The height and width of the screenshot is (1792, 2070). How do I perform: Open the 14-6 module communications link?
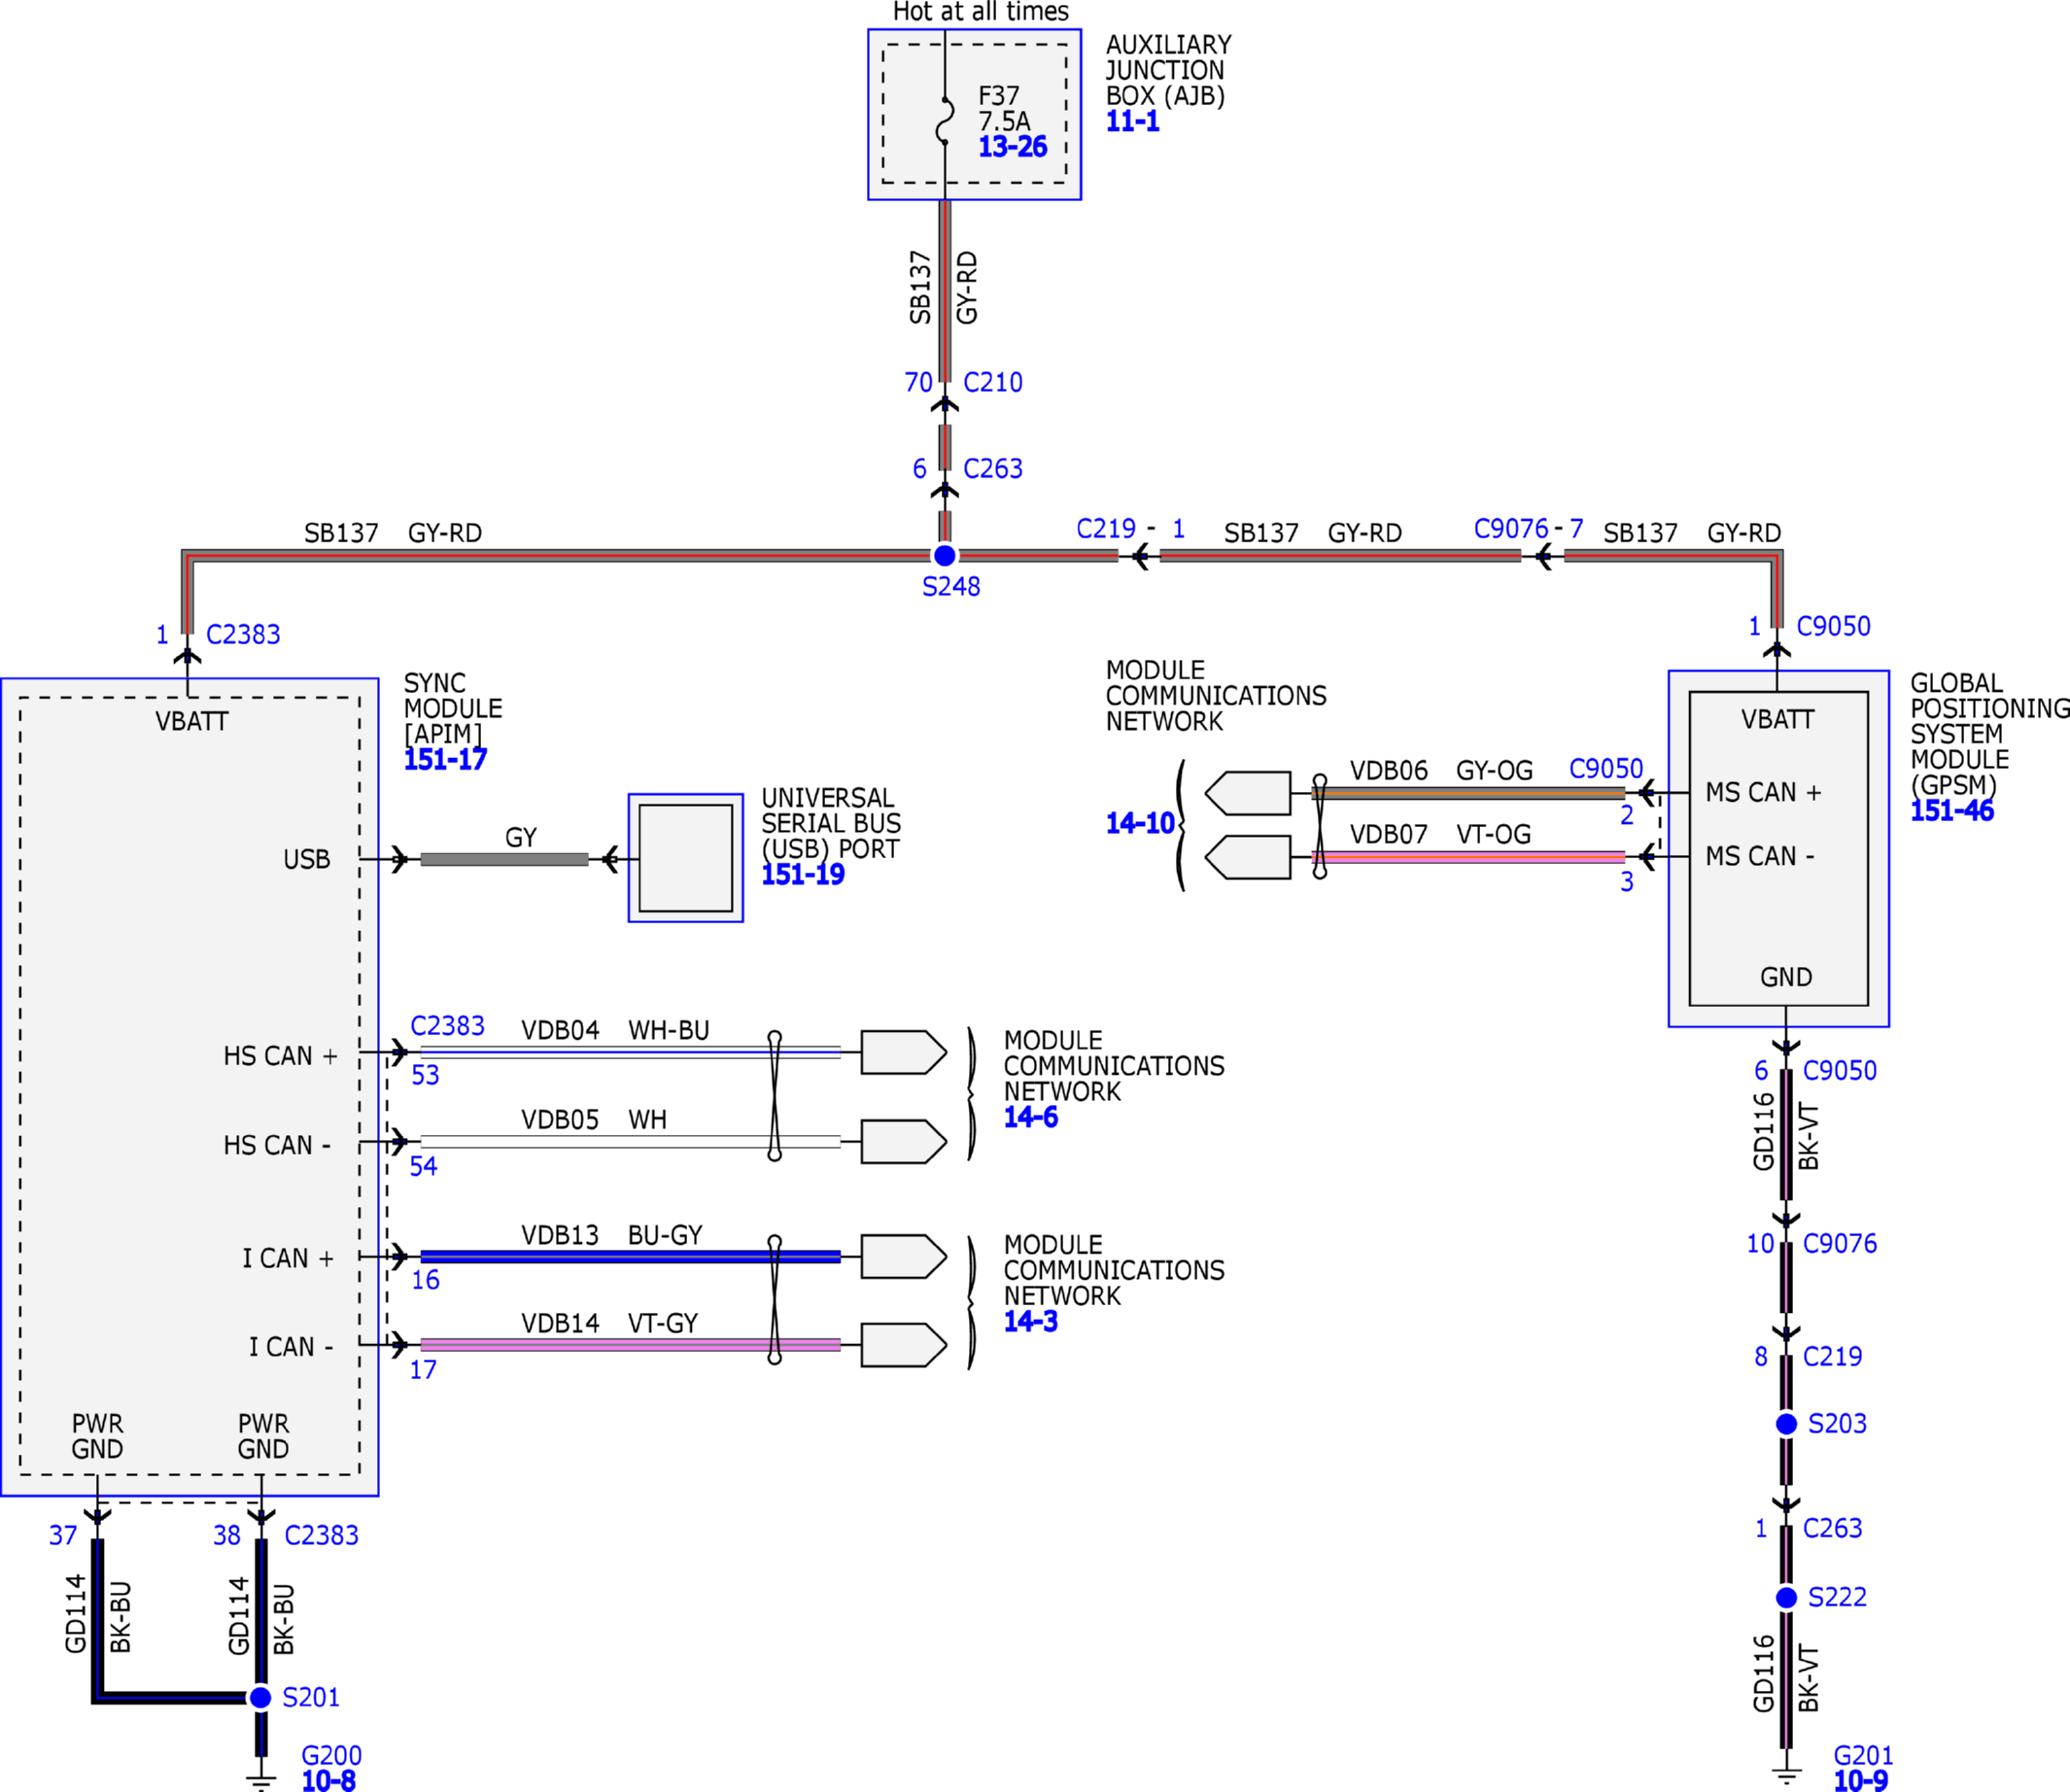(1030, 1118)
